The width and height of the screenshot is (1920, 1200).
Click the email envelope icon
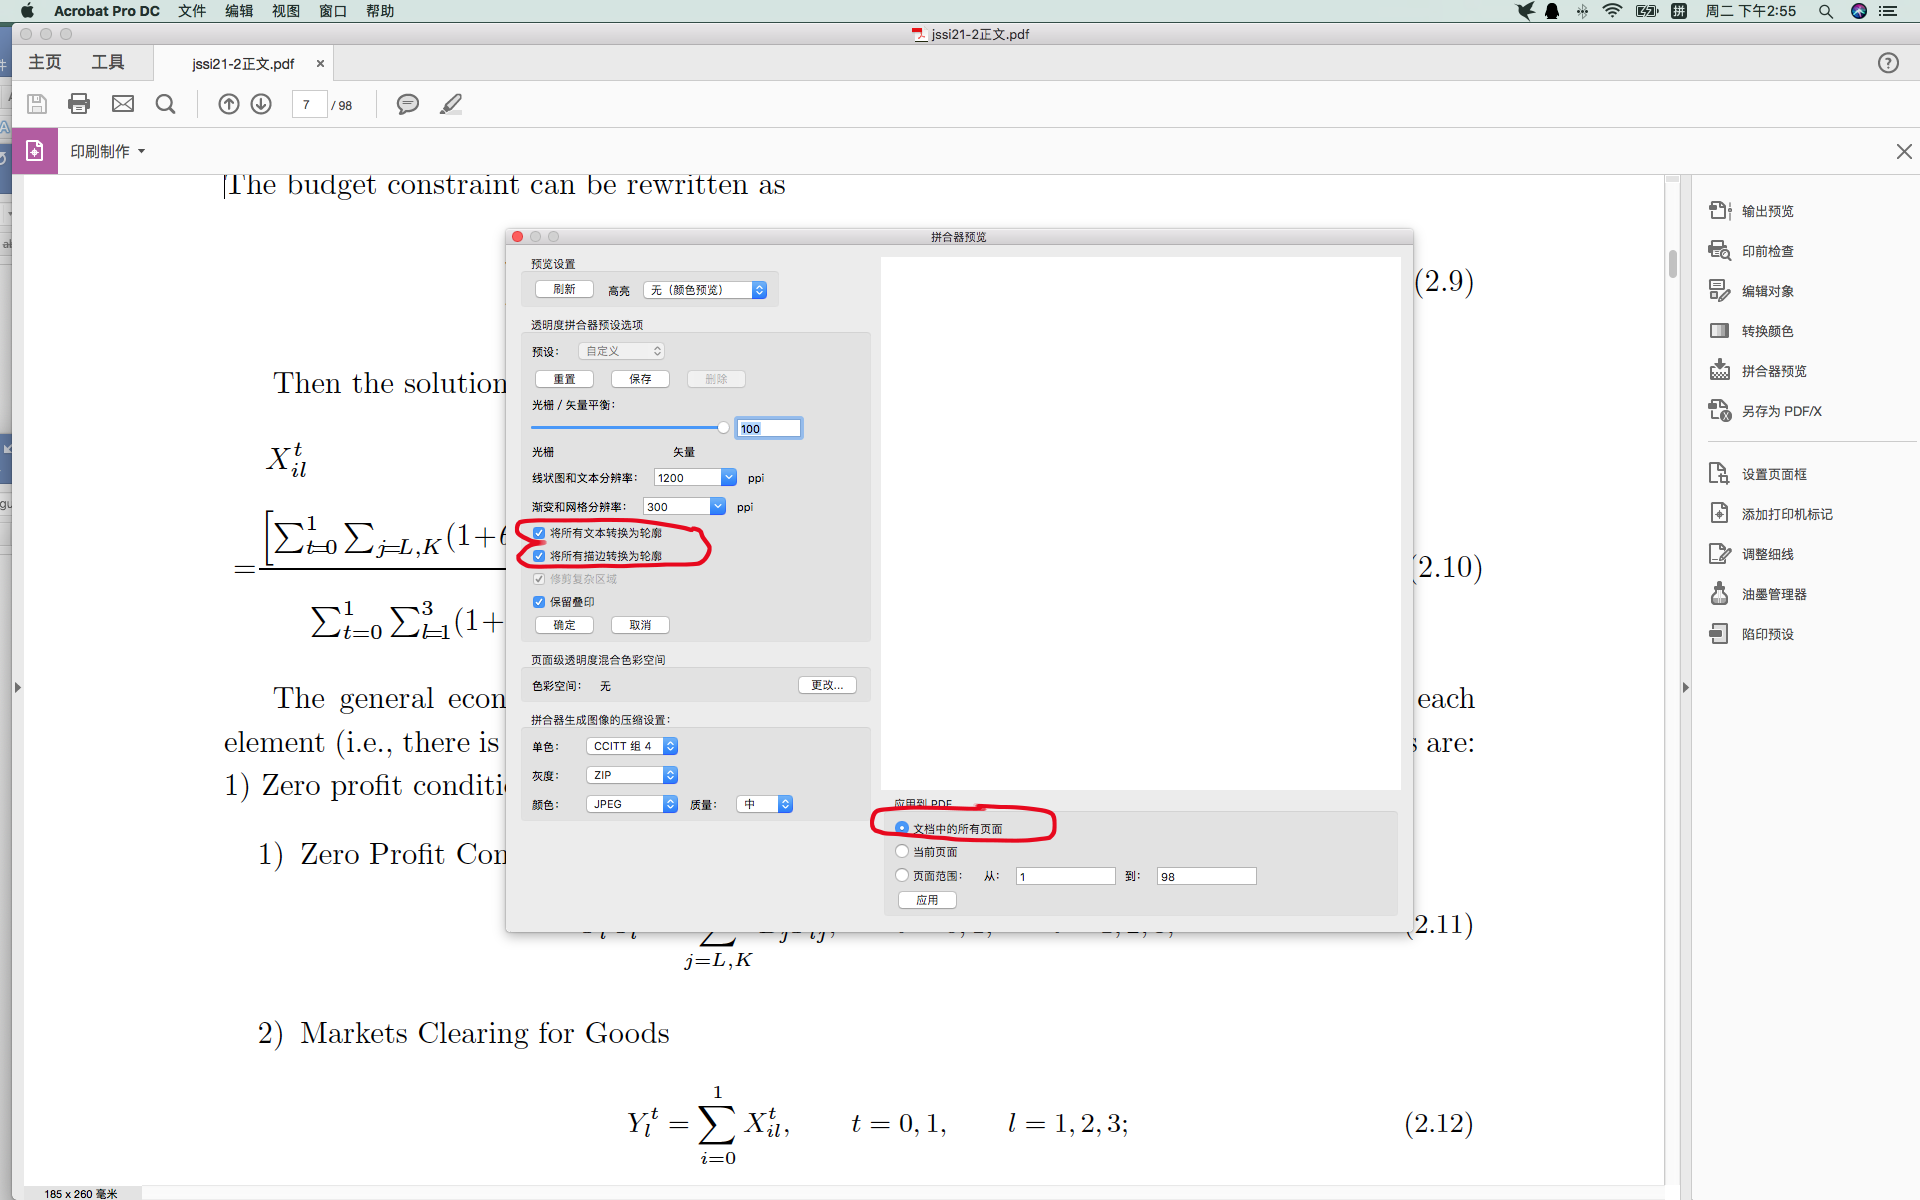point(123,104)
